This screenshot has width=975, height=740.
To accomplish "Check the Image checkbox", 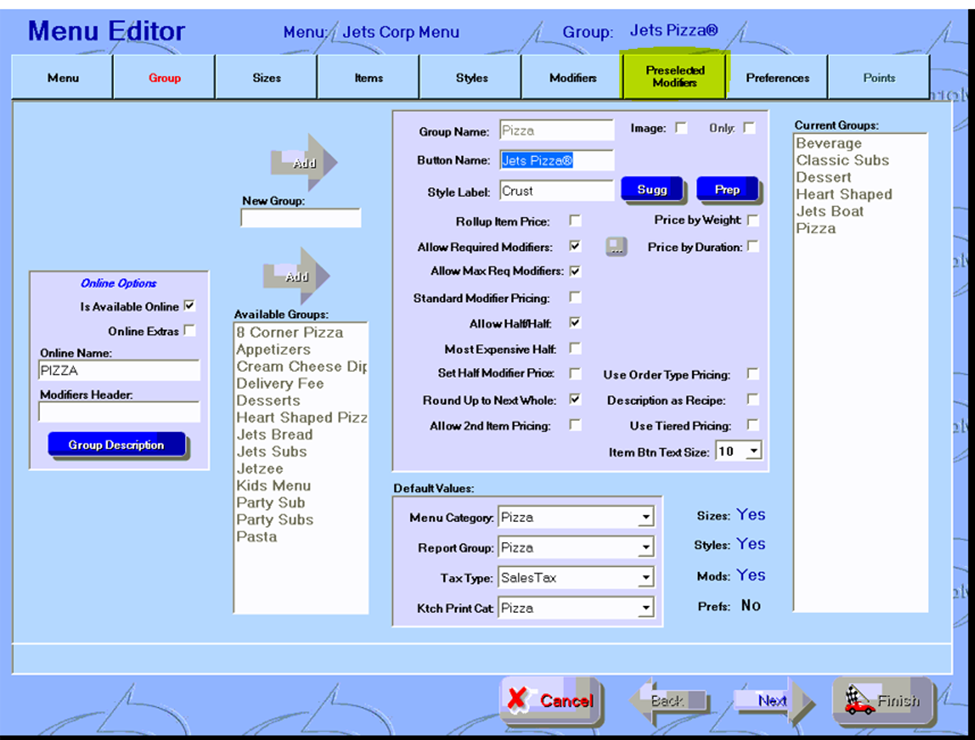I will pos(682,127).
